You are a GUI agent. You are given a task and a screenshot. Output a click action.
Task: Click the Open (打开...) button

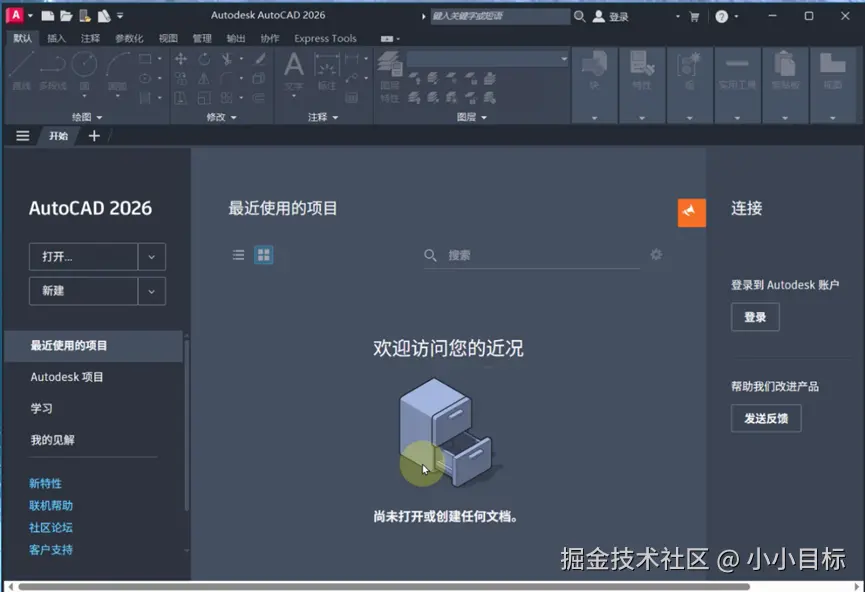[x=83, y=257]
